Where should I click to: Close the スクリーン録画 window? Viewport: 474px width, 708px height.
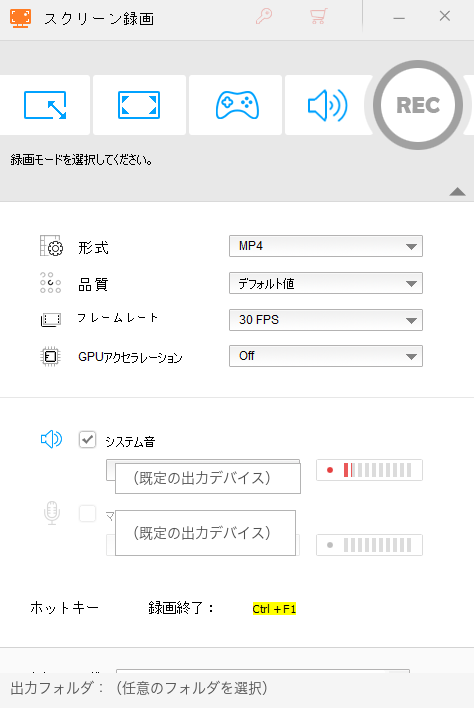tap(445, 16)
